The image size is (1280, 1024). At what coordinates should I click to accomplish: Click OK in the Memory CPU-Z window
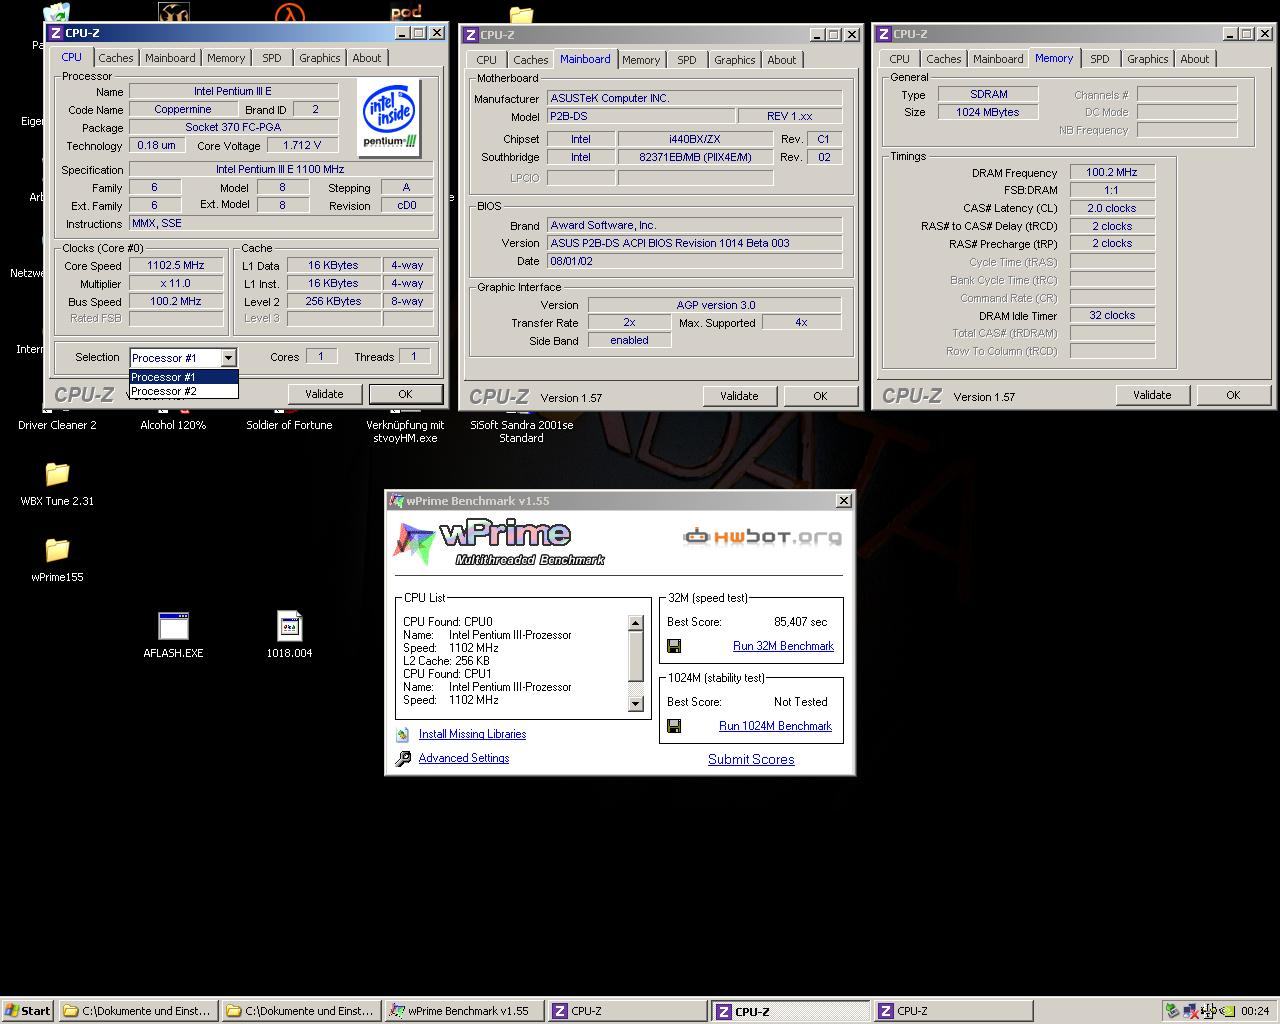tap(1233, 395)
